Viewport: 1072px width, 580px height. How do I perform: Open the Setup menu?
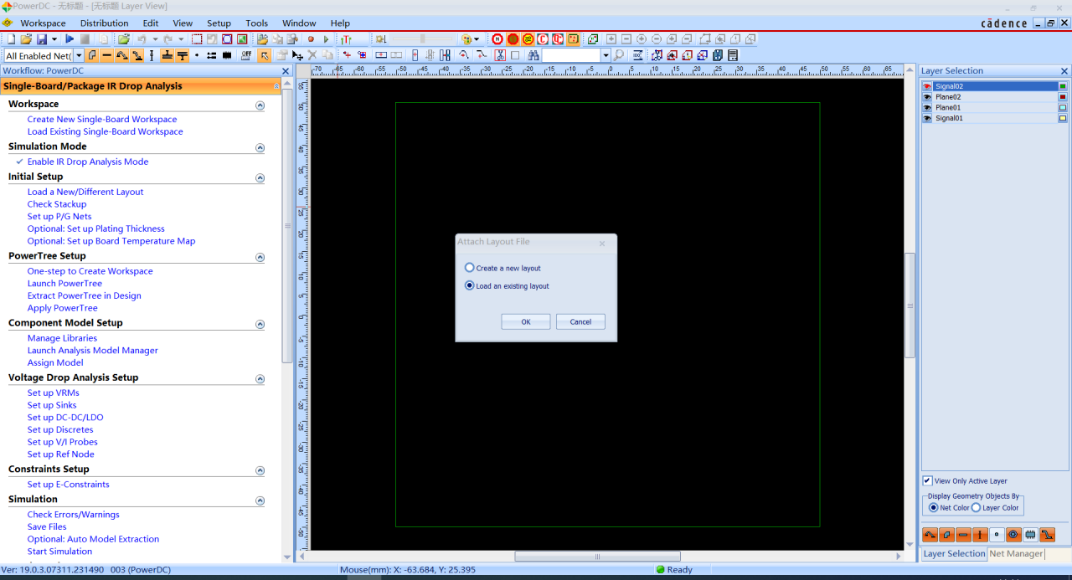219,23
